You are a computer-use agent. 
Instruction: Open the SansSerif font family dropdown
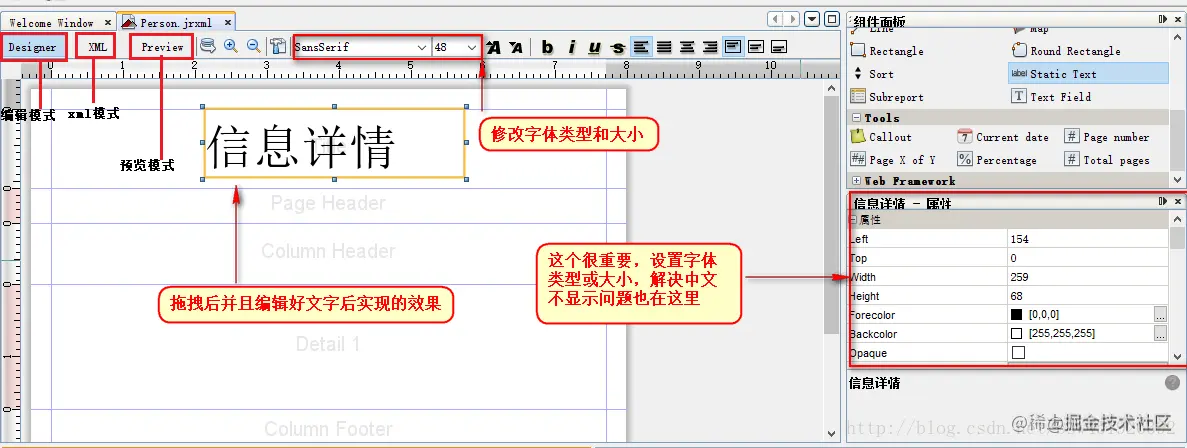pos(422,47)
